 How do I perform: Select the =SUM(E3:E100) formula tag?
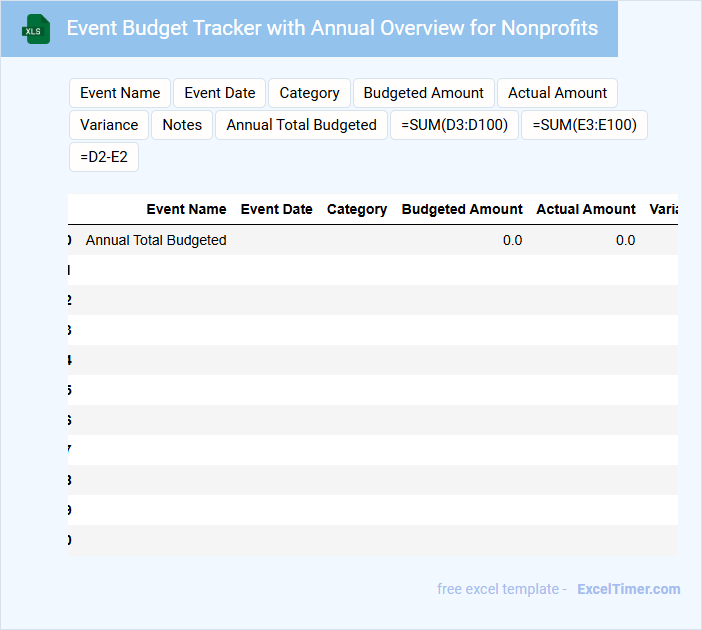point(585,125)
